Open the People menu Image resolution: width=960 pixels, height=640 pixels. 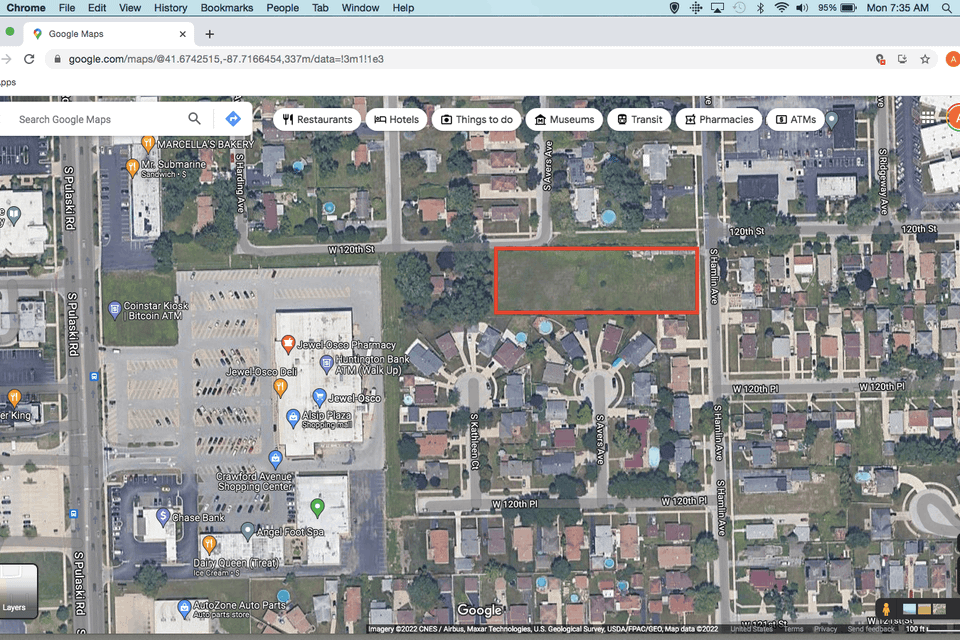pyautogui.click(x=282, y=8)
